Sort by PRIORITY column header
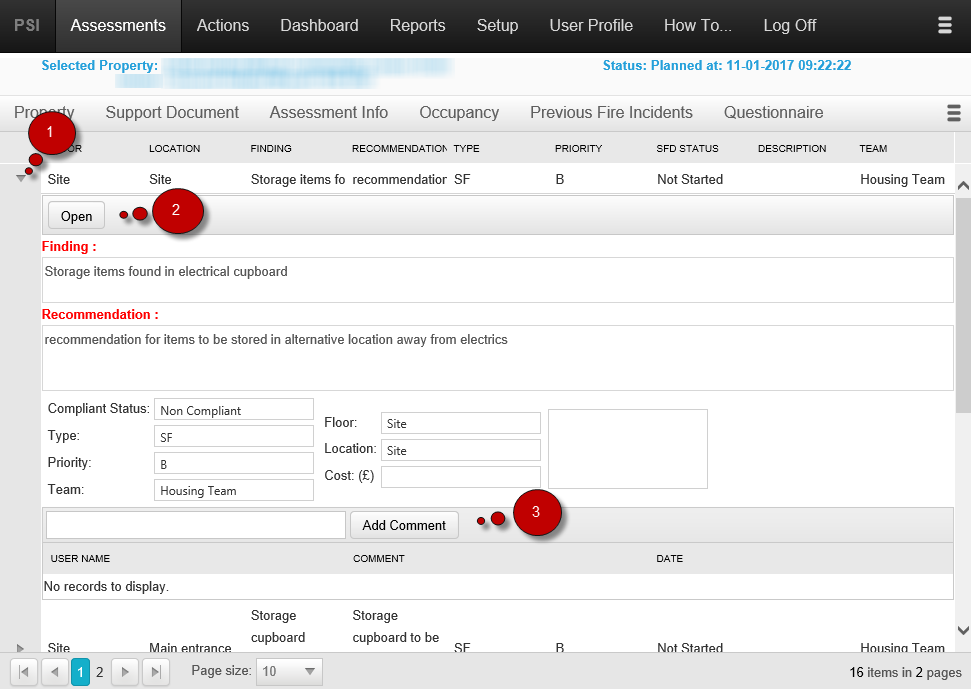The image size is (971, 689). 578,149
